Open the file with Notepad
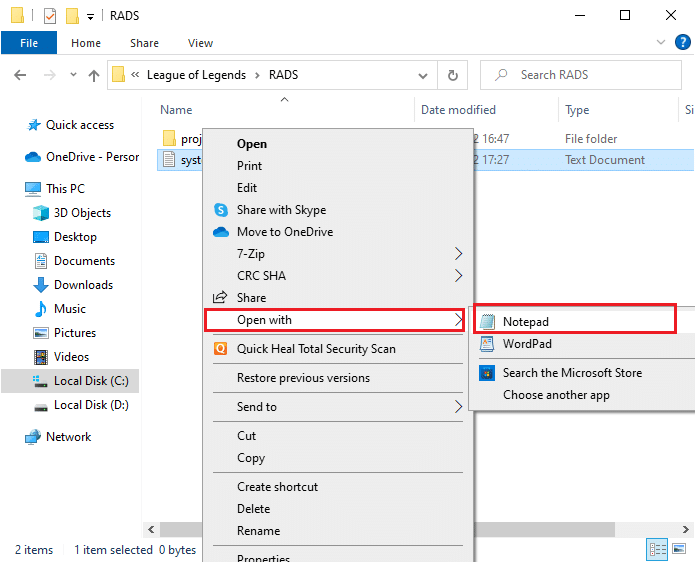 tap(575, 321)
